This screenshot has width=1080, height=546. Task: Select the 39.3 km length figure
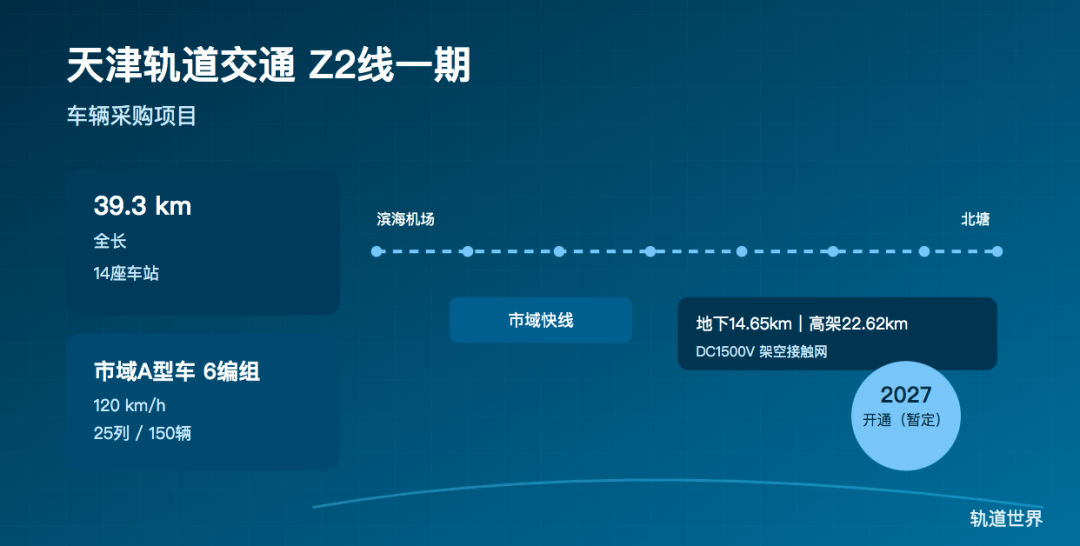142,206
